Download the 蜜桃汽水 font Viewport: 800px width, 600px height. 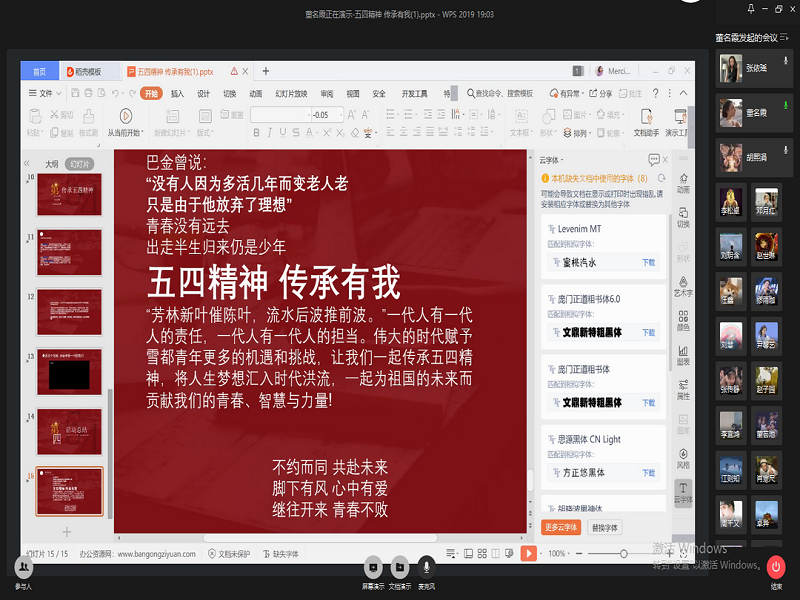pos(648,262)
